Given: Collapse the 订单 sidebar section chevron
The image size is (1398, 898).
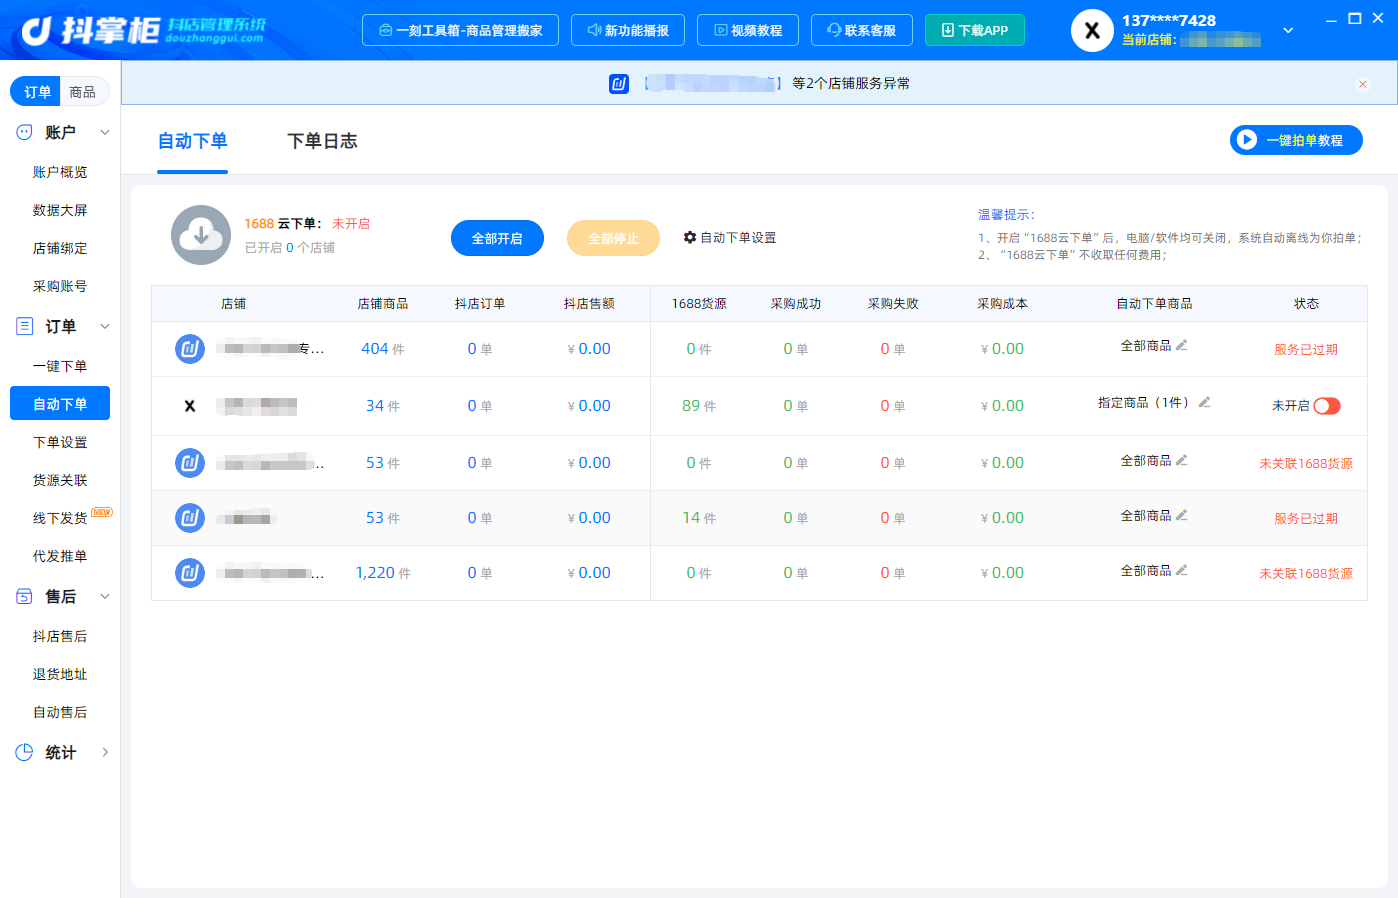Looking at the screenshot, I should point(104,326).
